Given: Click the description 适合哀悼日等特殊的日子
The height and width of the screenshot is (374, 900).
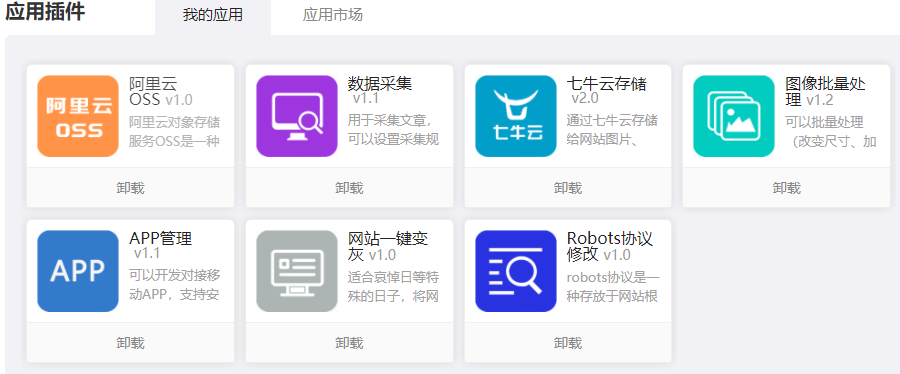Looking at the screenshot, I should (393, 287).
